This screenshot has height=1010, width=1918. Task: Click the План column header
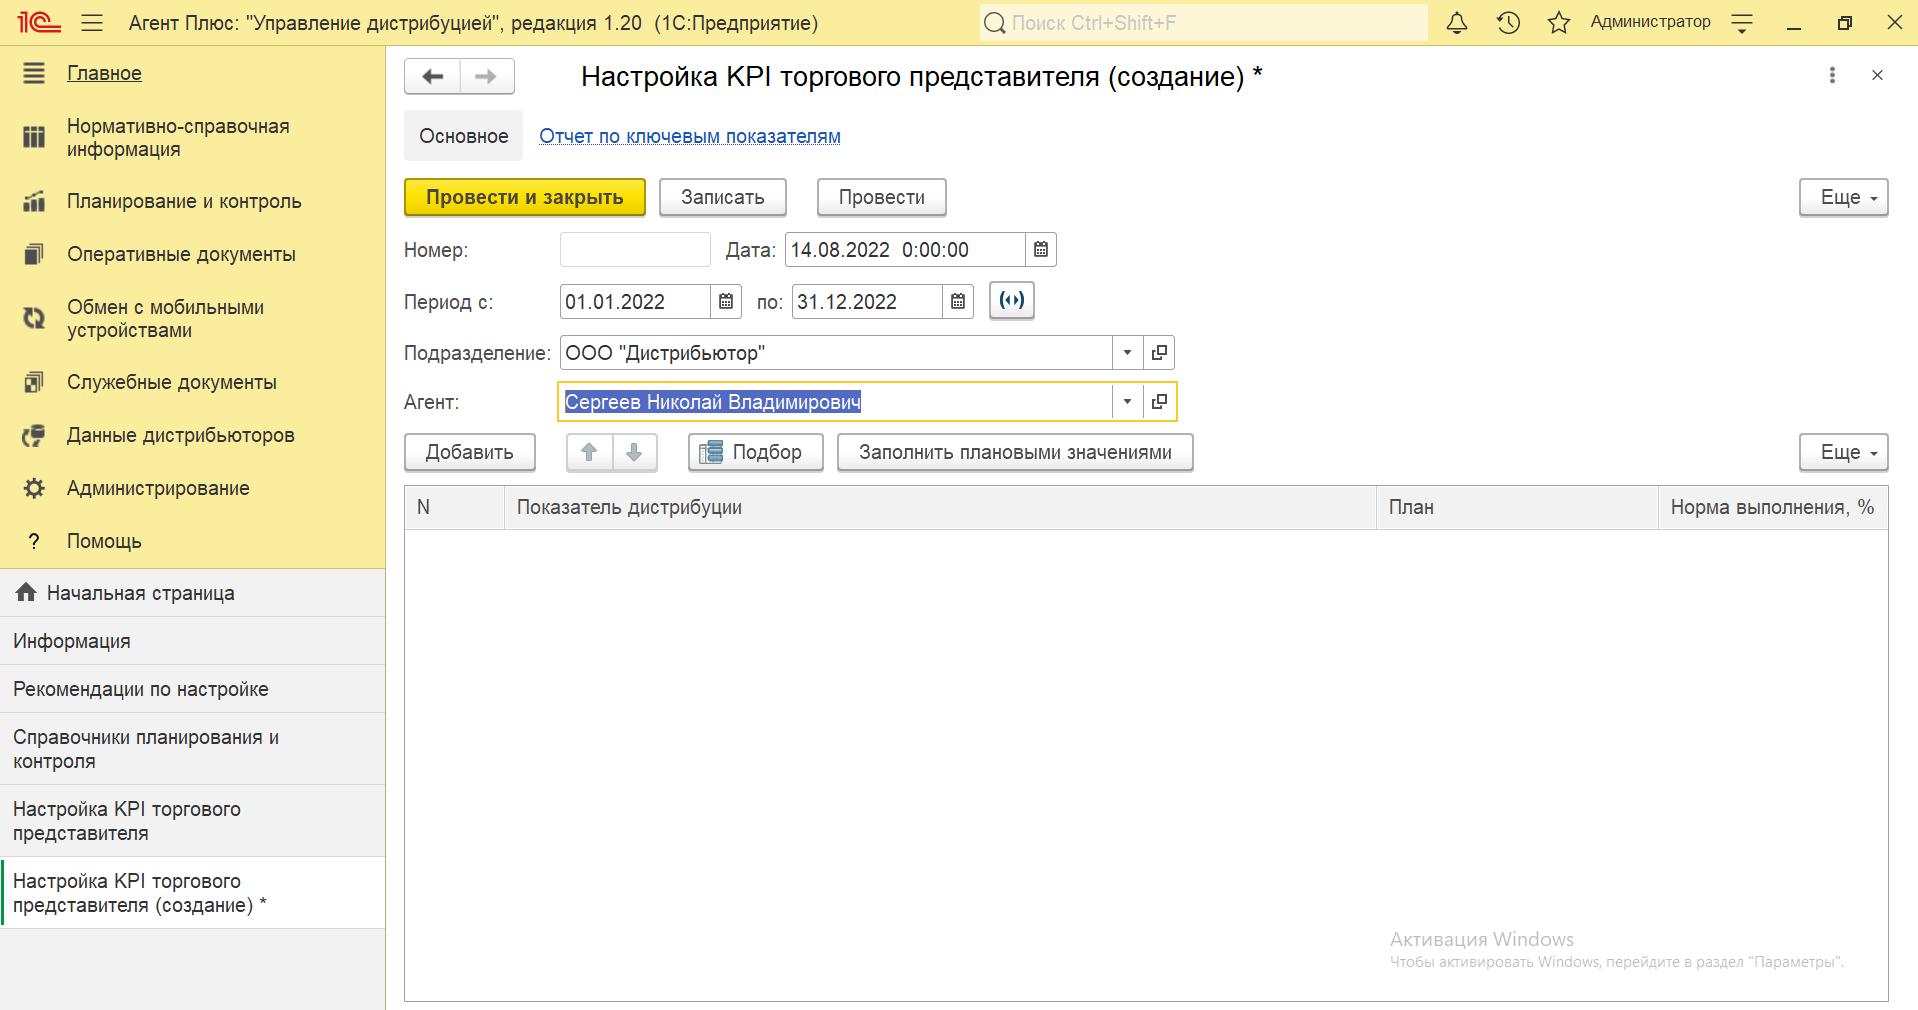pos(1517,507)
